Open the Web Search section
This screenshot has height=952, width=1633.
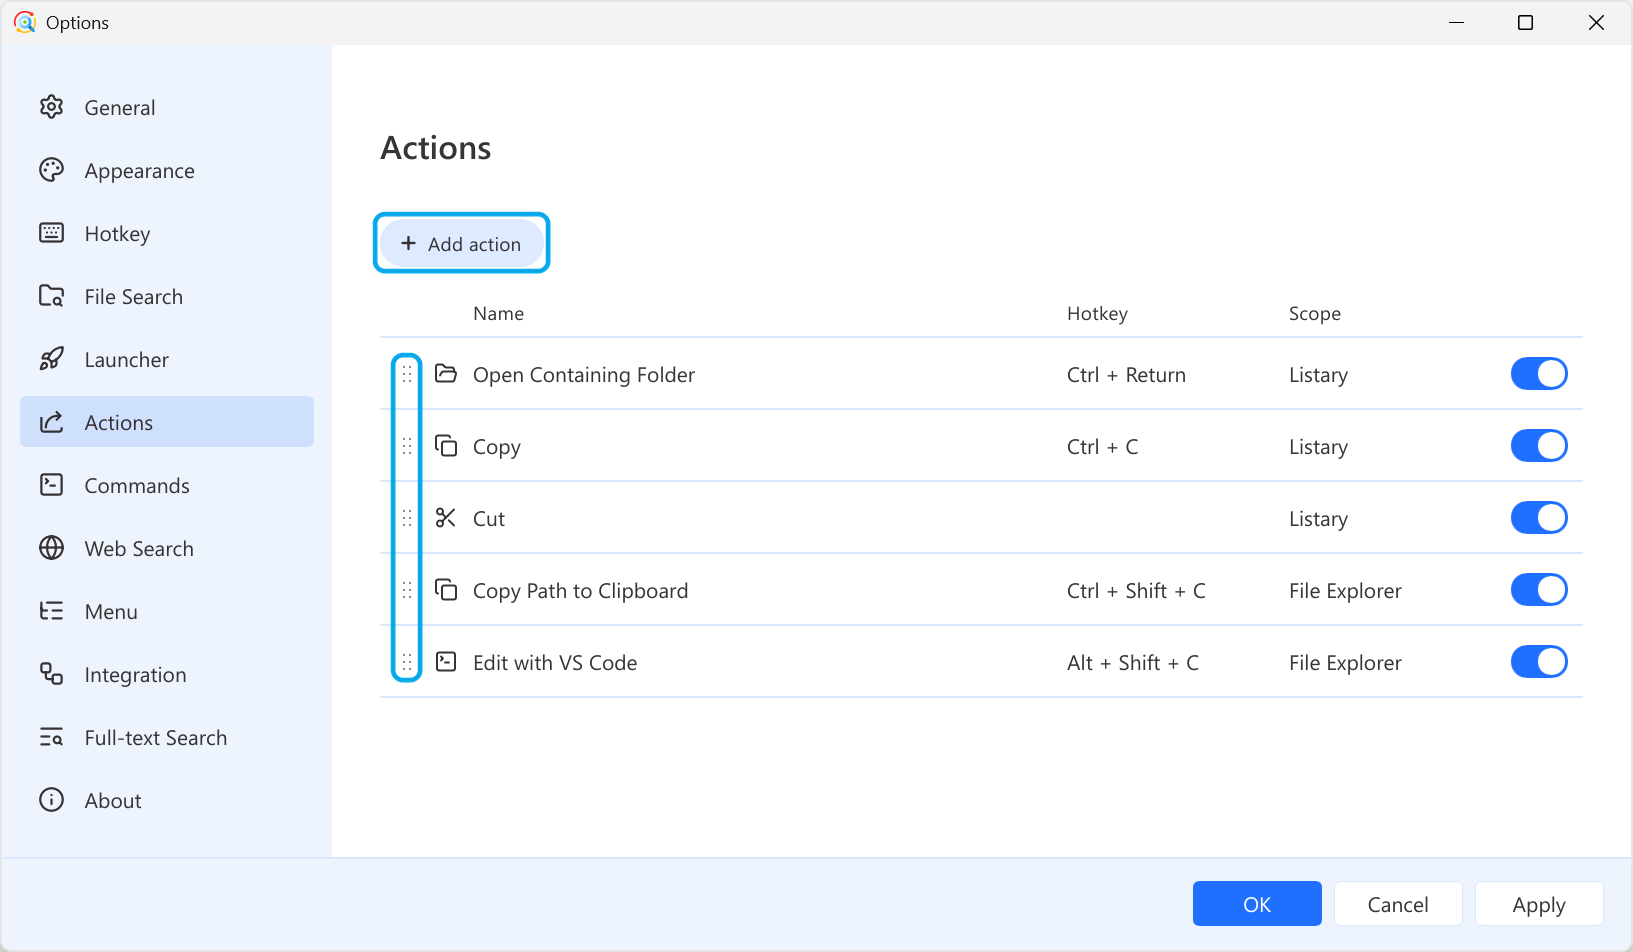click(167, 548)
